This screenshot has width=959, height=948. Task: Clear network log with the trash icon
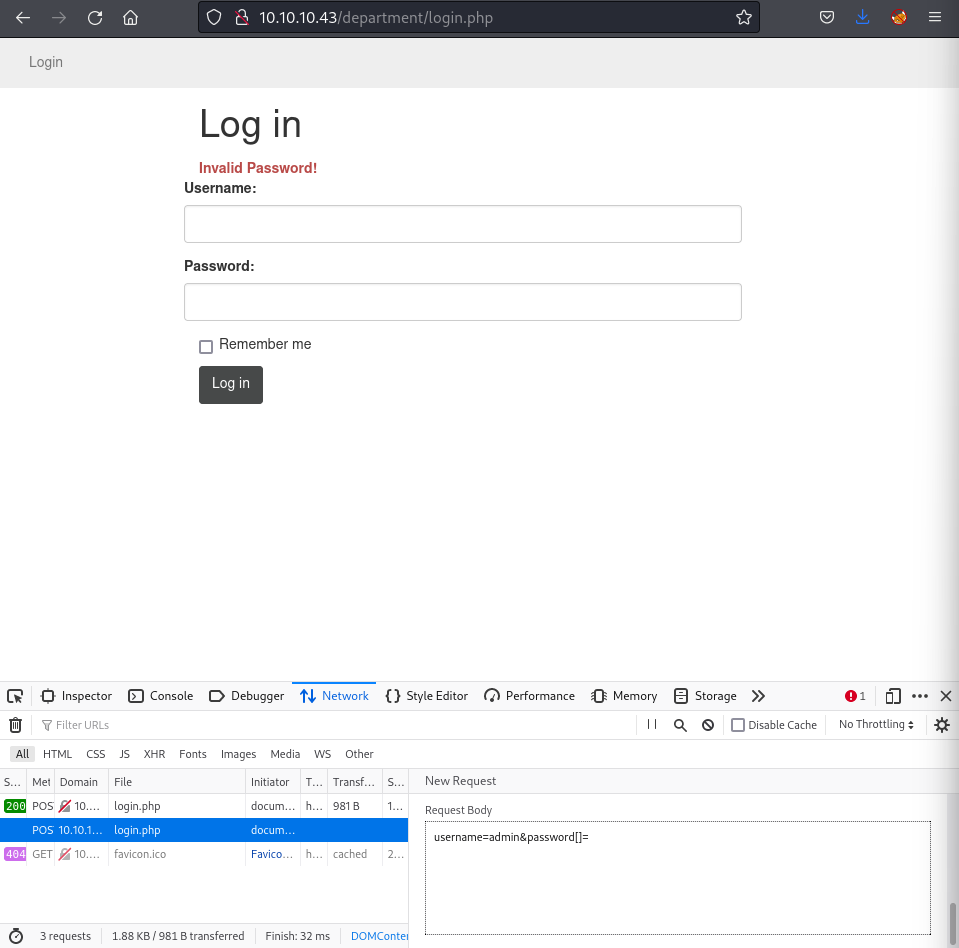point(16,725)
